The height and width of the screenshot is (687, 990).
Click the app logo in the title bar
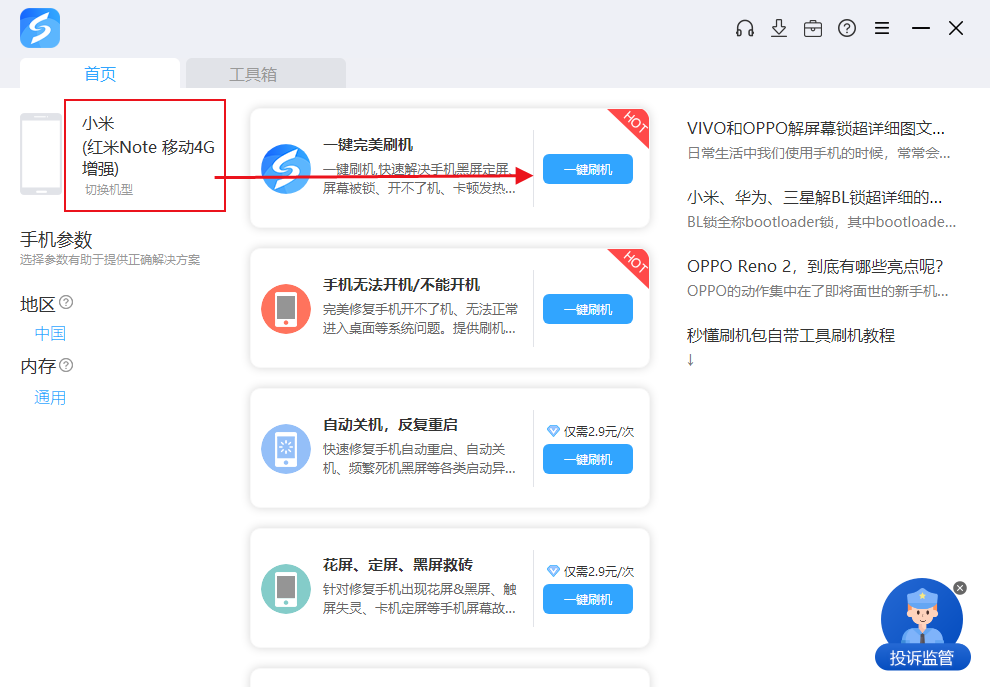[40, 28]
